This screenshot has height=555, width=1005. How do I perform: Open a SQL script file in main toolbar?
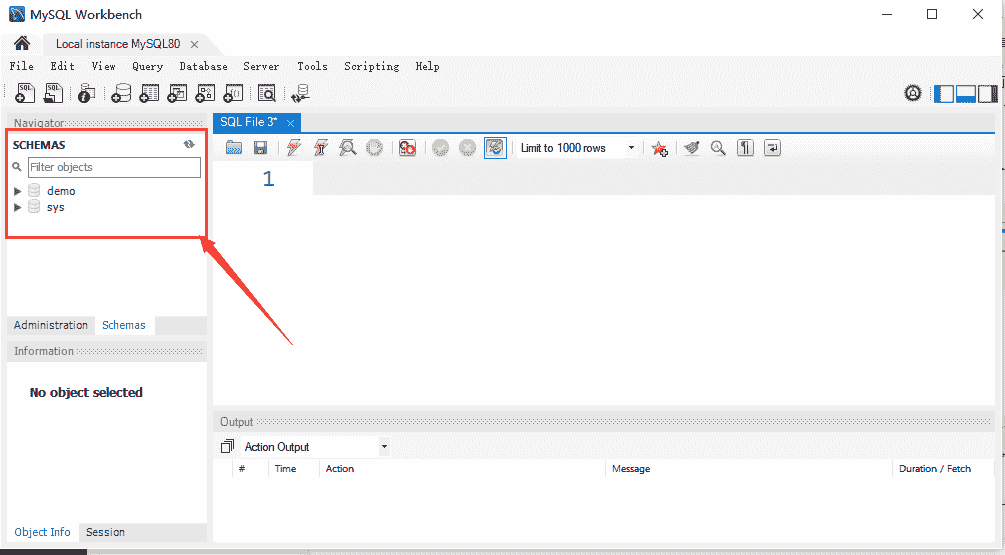[53, 93]
